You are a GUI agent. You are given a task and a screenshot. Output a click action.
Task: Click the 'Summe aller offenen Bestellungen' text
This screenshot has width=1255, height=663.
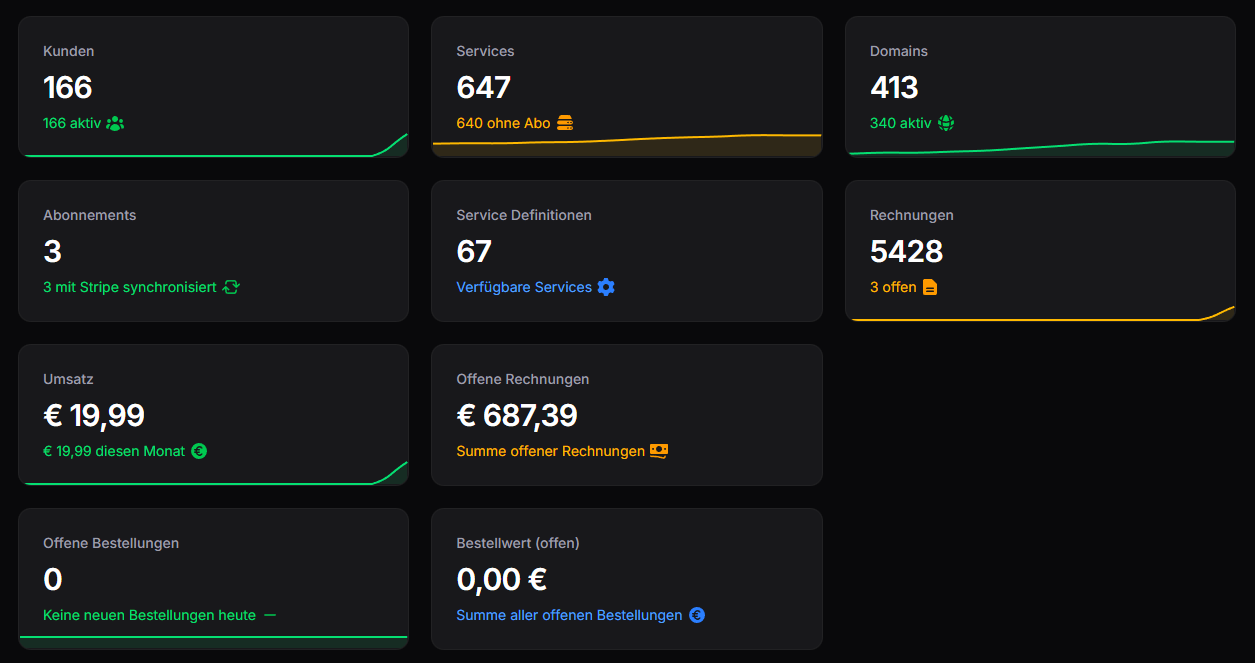(x=568, y=614)
